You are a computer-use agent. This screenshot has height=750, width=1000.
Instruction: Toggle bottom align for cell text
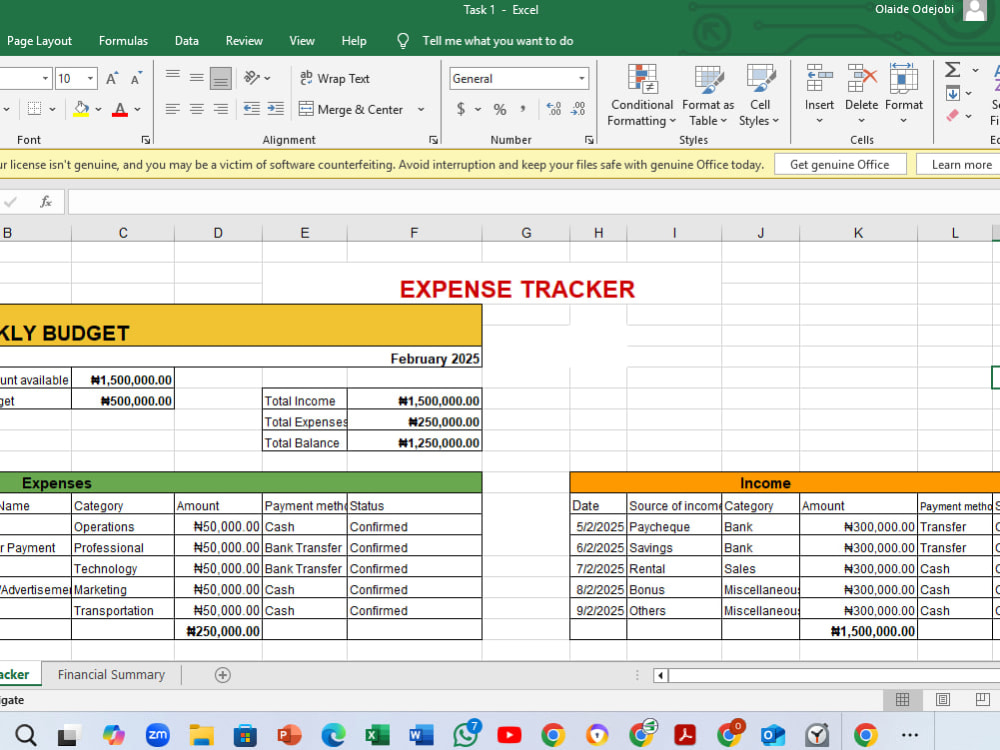tap(221, 78)
